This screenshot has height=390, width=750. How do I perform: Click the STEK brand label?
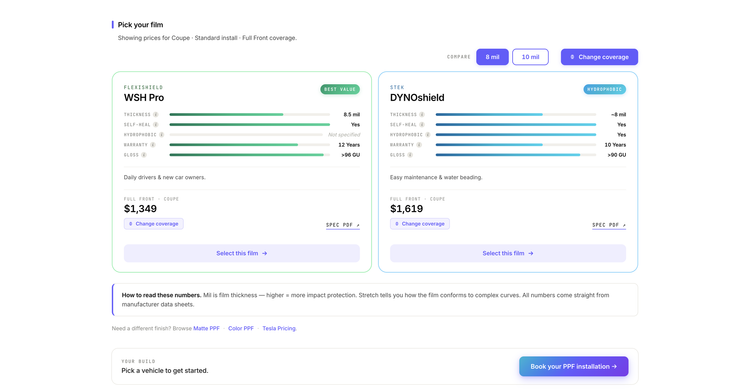pyautogui.click(x=397, y=87)
